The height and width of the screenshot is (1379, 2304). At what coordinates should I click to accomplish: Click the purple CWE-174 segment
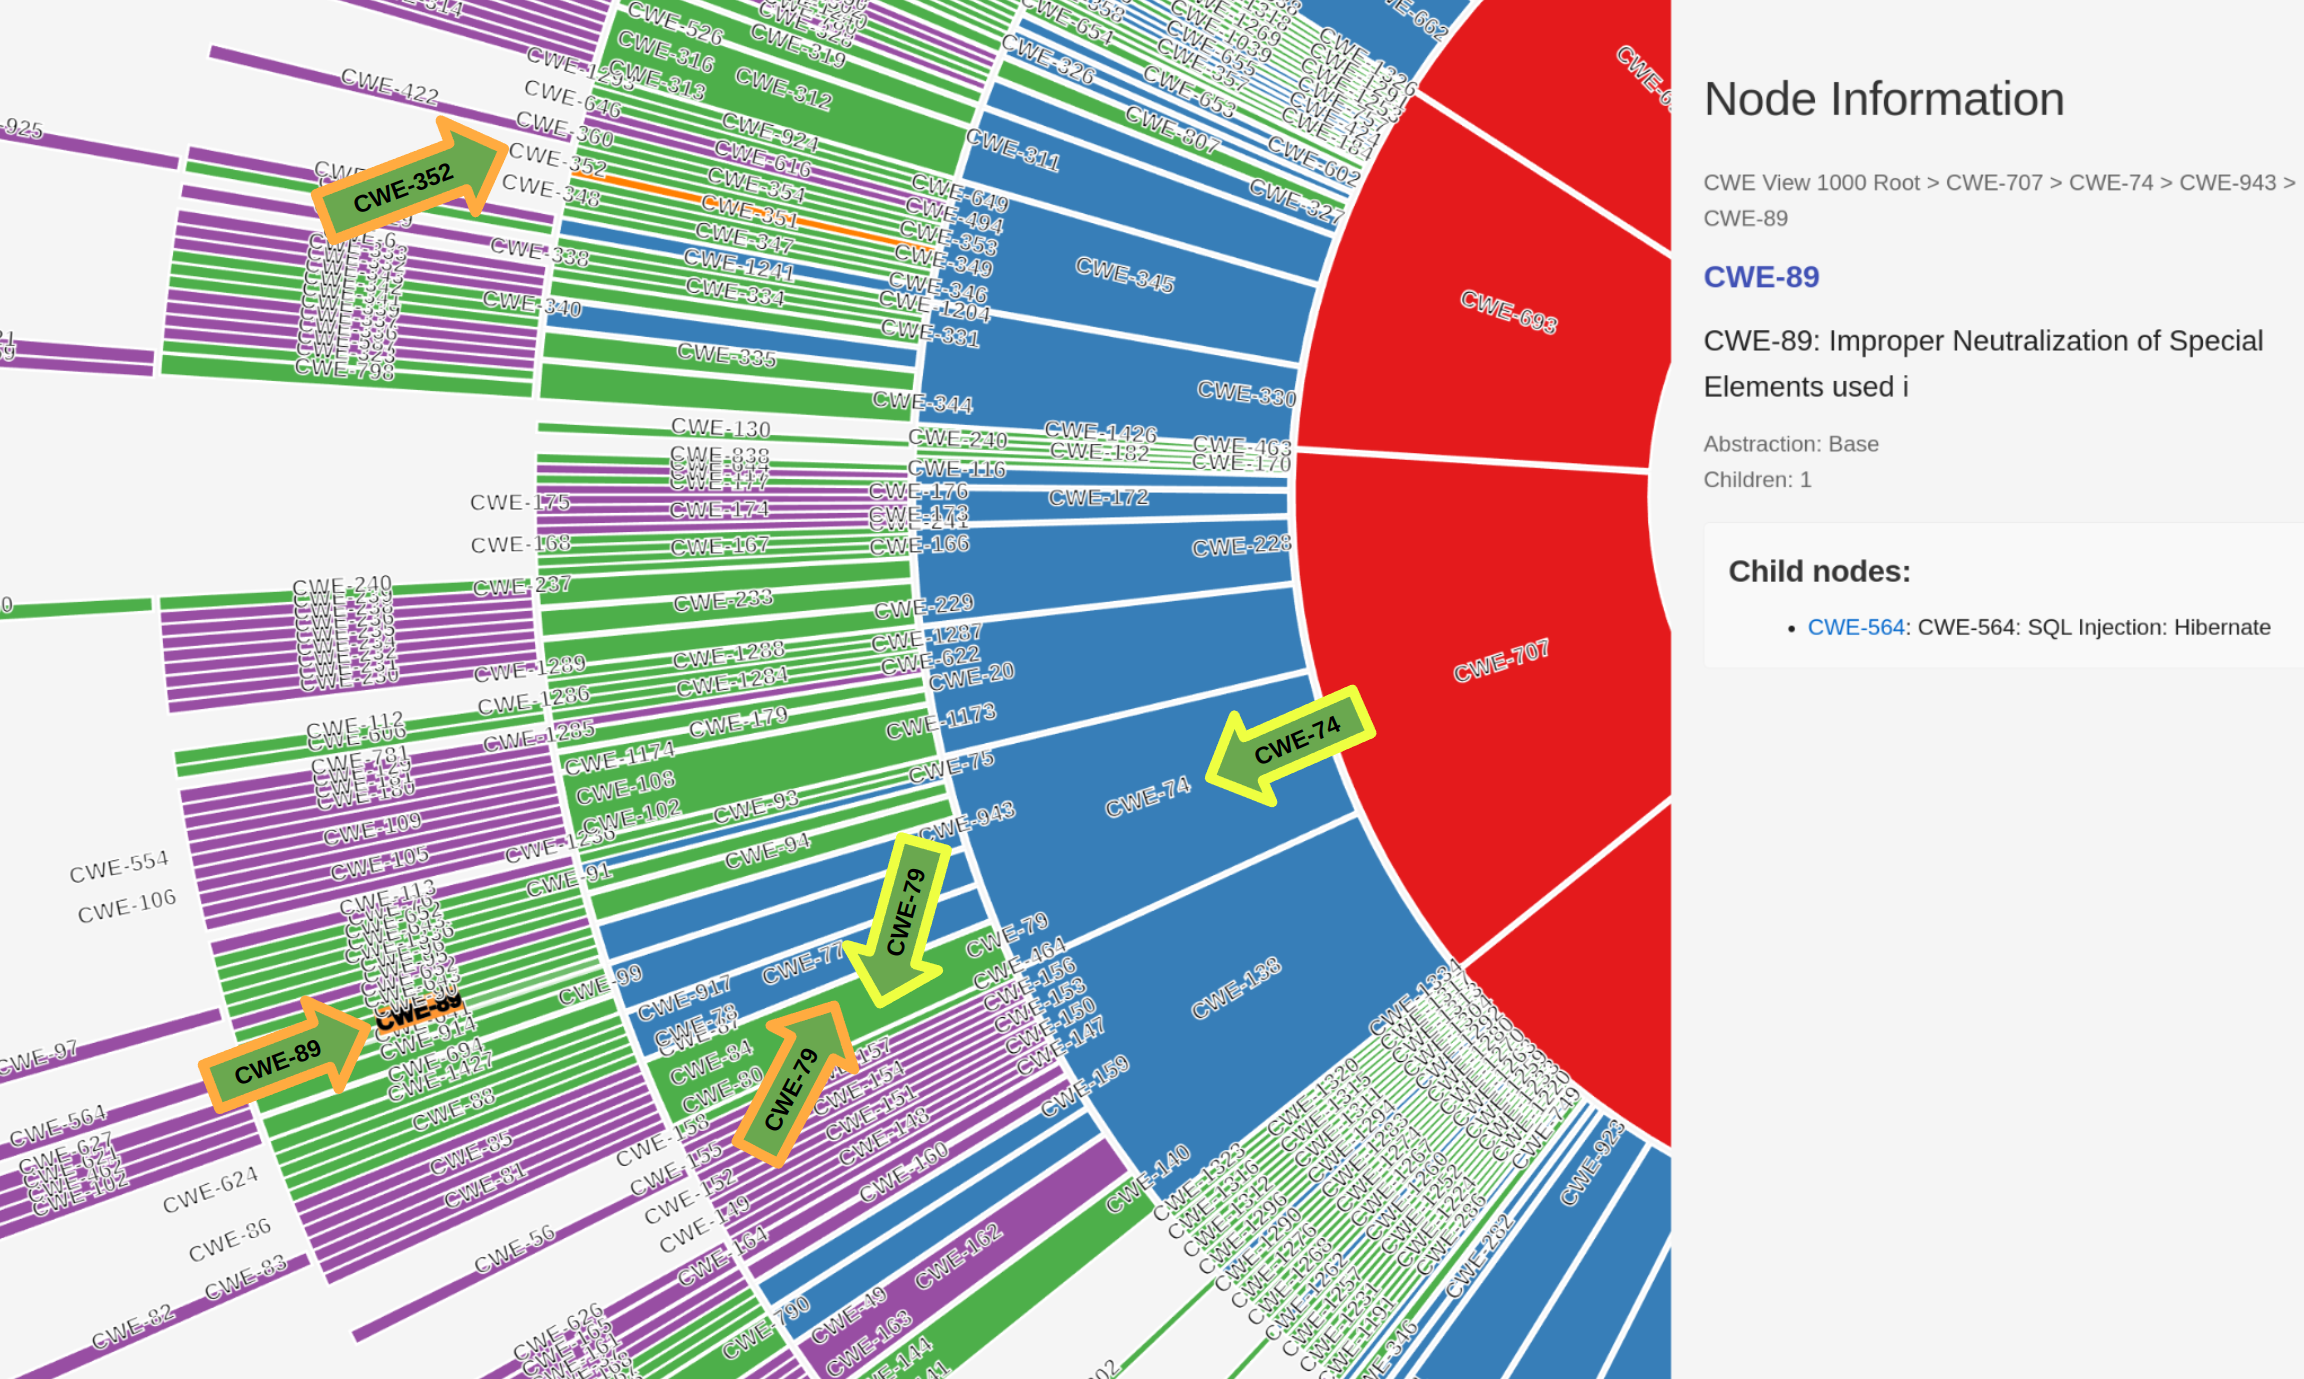[x=719, y=509]
